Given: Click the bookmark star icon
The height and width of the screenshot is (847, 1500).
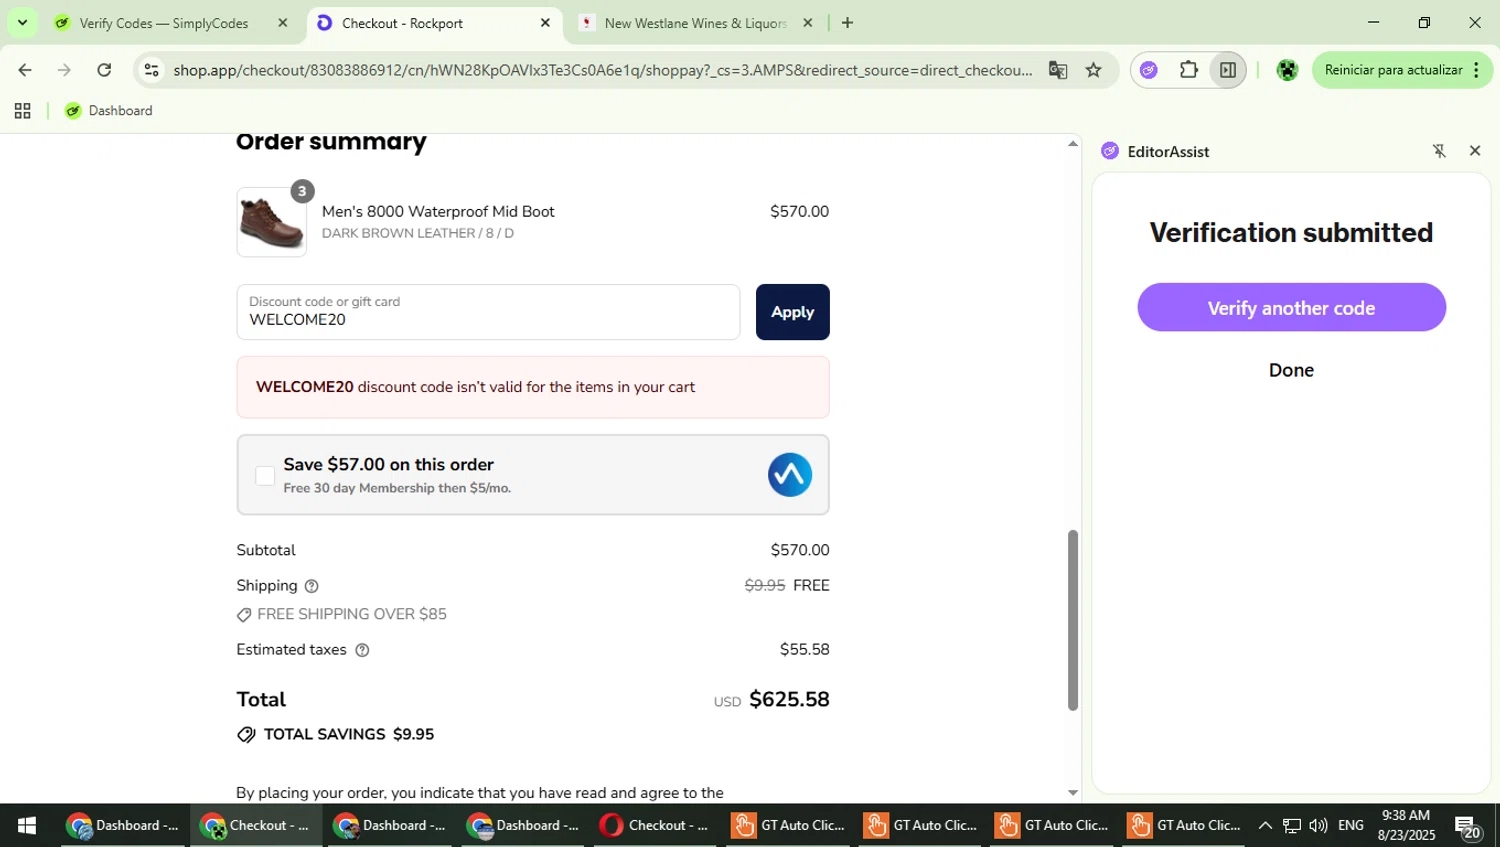Looking at the screenshot, I should [1093, 69].
